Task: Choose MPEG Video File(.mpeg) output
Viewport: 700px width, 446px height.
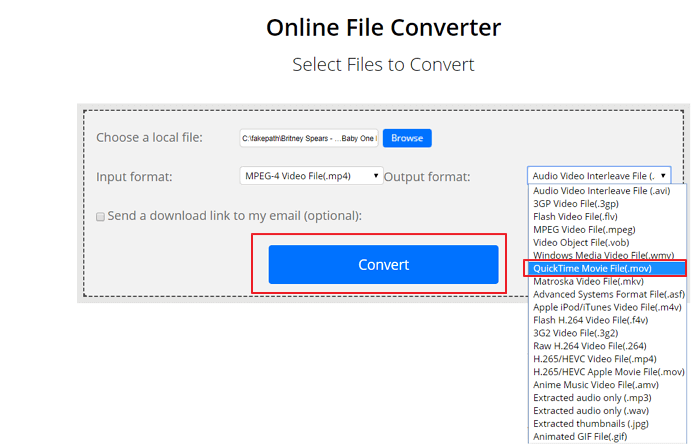Action: click(607, 229)
